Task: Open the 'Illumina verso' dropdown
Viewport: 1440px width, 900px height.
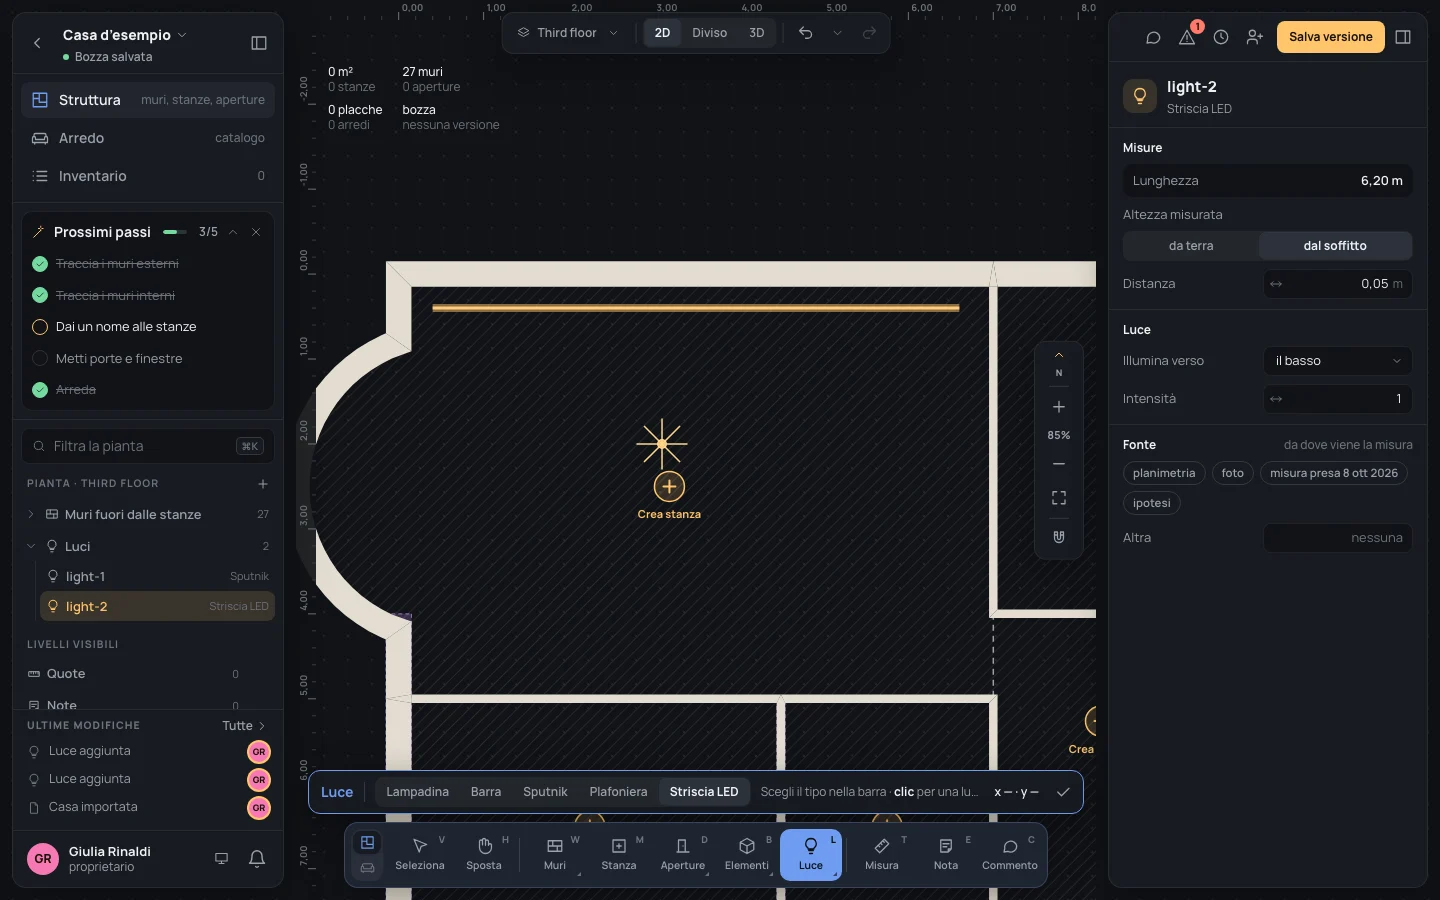Action: [1338, 361]
